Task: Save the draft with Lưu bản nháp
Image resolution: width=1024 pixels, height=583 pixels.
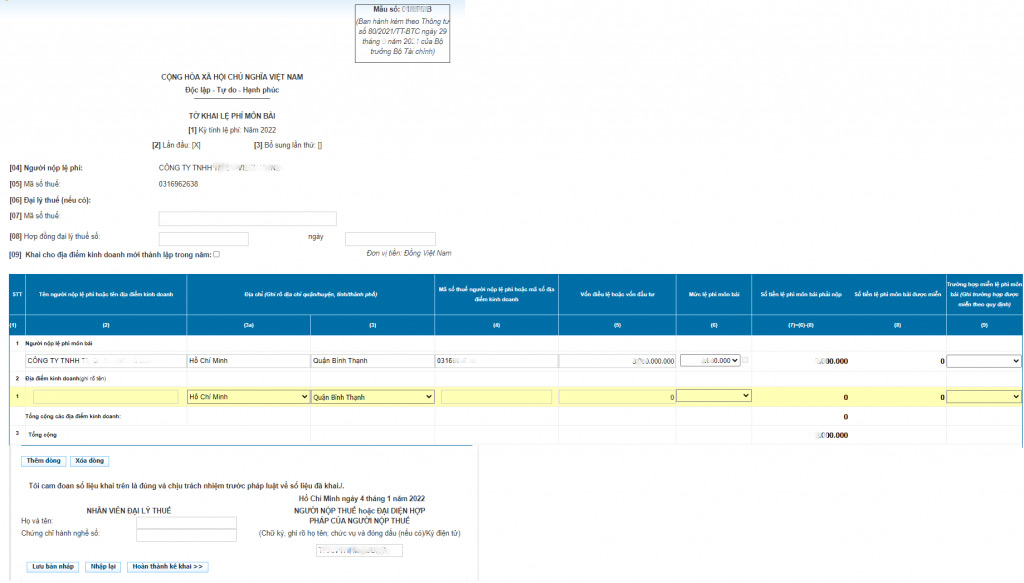Action: 52,566
